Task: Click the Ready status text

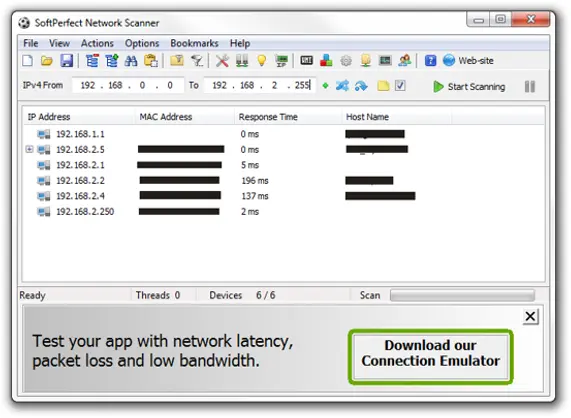Action: (x=32, y=295)
